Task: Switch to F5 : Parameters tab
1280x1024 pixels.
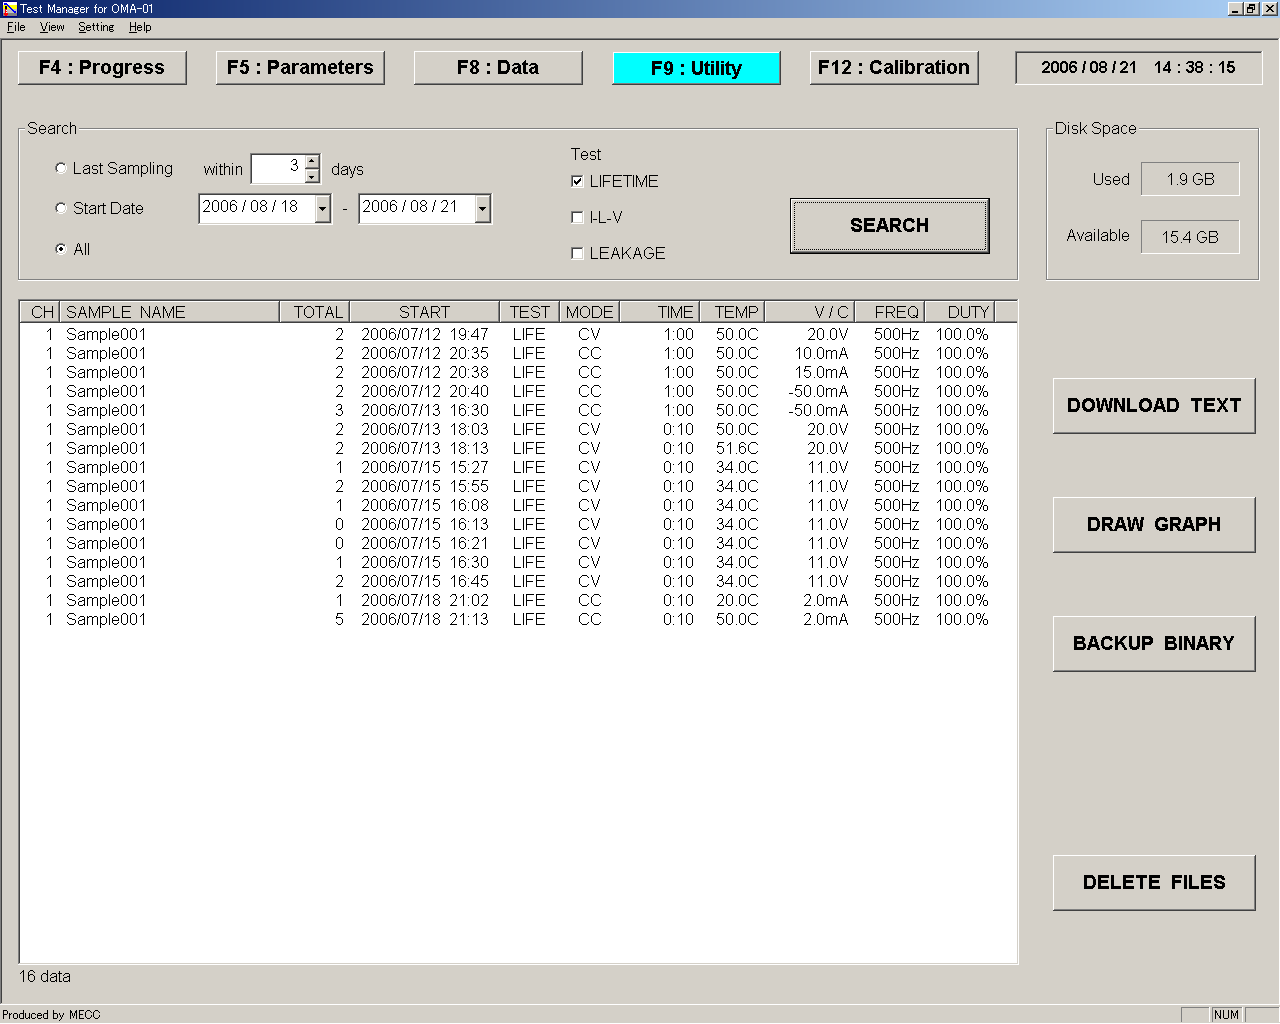Action: coord(300,68)
